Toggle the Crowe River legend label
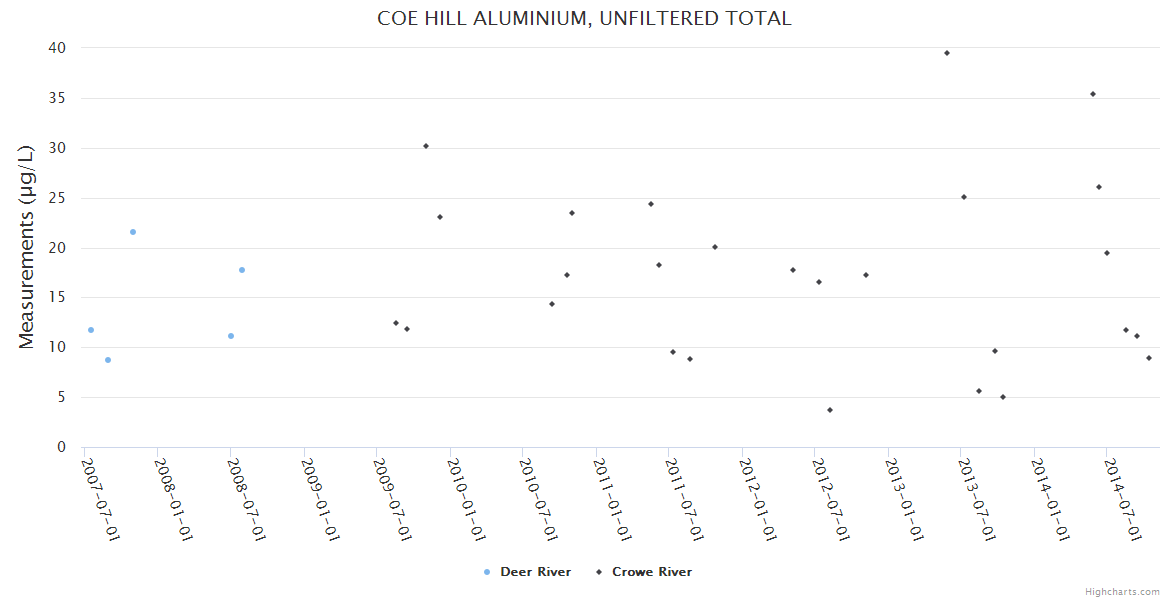 651,572
